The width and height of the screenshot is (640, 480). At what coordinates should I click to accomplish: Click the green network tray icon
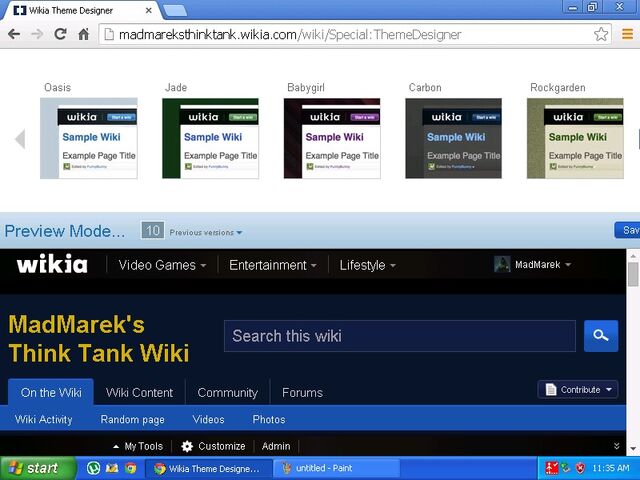point(566,468)
